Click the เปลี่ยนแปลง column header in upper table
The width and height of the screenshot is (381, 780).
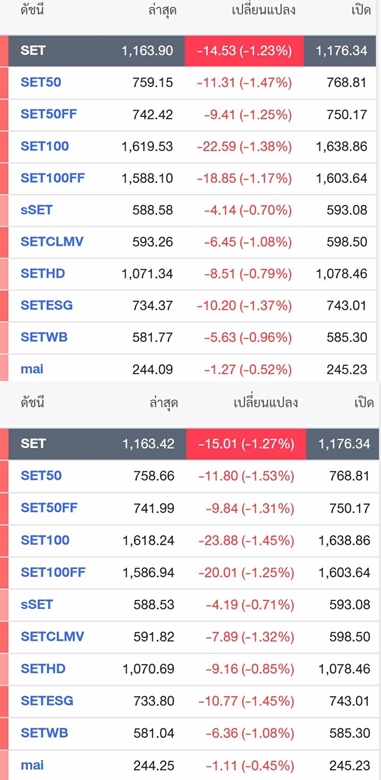click(x=264, y=9)
